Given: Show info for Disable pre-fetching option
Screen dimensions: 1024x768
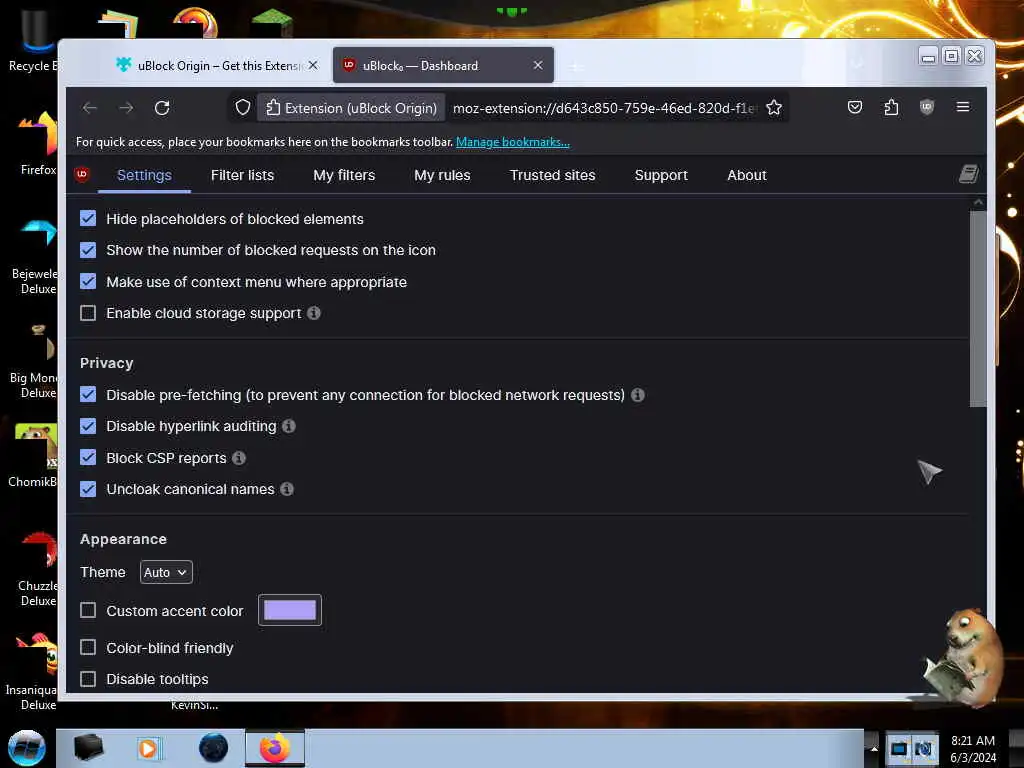Looking at the screenshot, I should [x=638, y=394].
